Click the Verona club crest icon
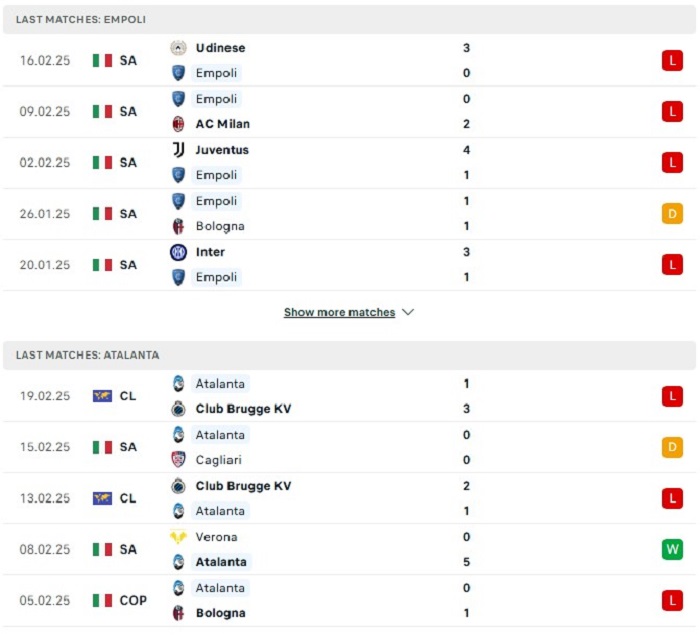This screenshot has height=637, width=700. 178,537
